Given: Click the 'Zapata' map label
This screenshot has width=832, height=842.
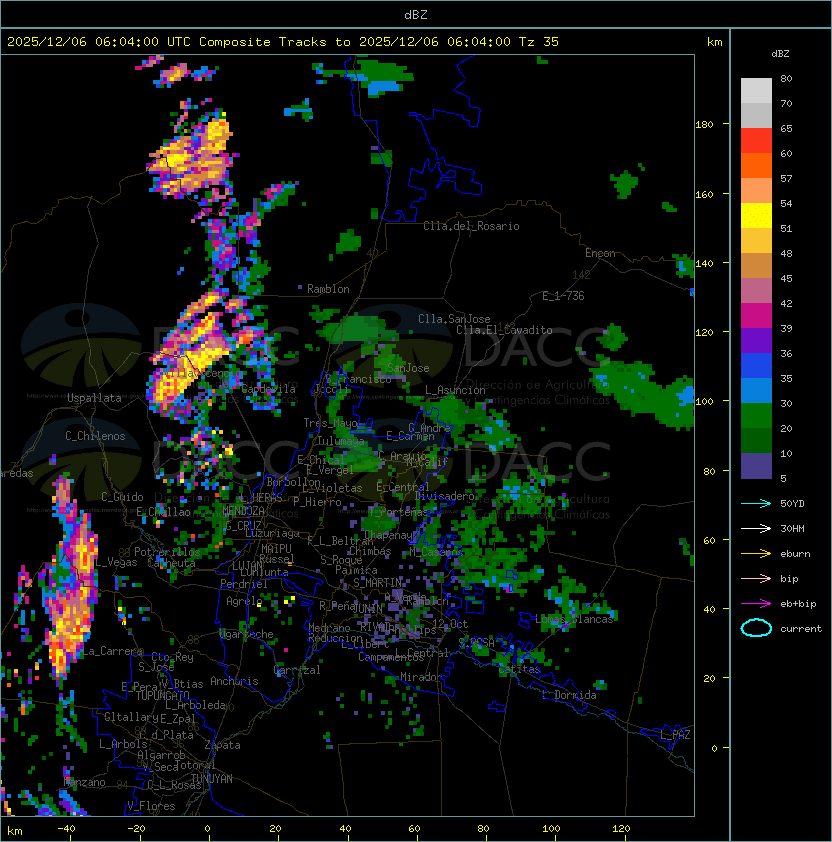Looking at the screenshot, I should click(222, 745).
